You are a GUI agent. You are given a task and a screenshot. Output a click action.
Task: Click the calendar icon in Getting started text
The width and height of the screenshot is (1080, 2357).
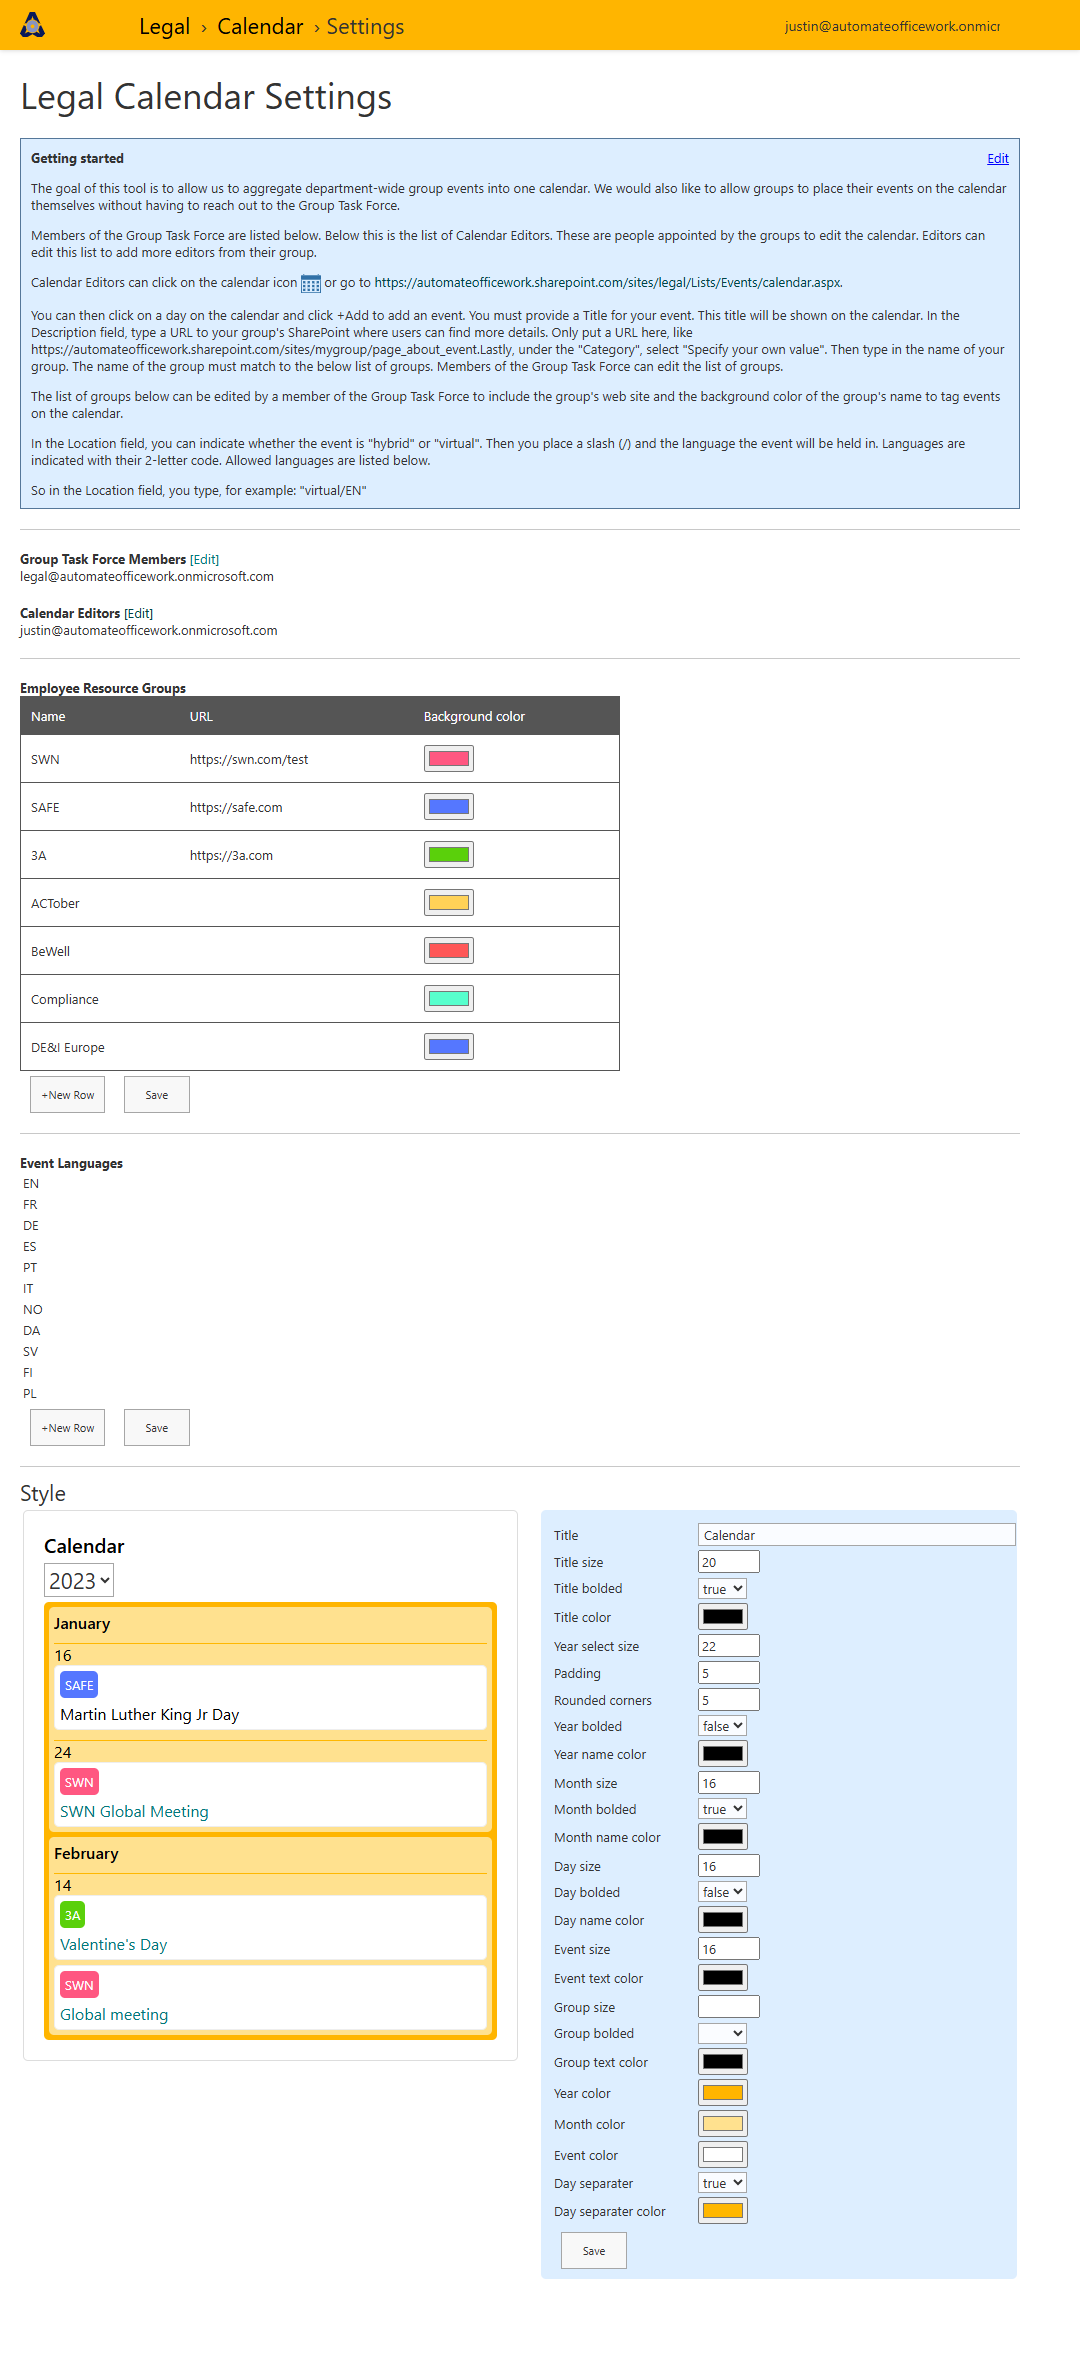point(311,284)
